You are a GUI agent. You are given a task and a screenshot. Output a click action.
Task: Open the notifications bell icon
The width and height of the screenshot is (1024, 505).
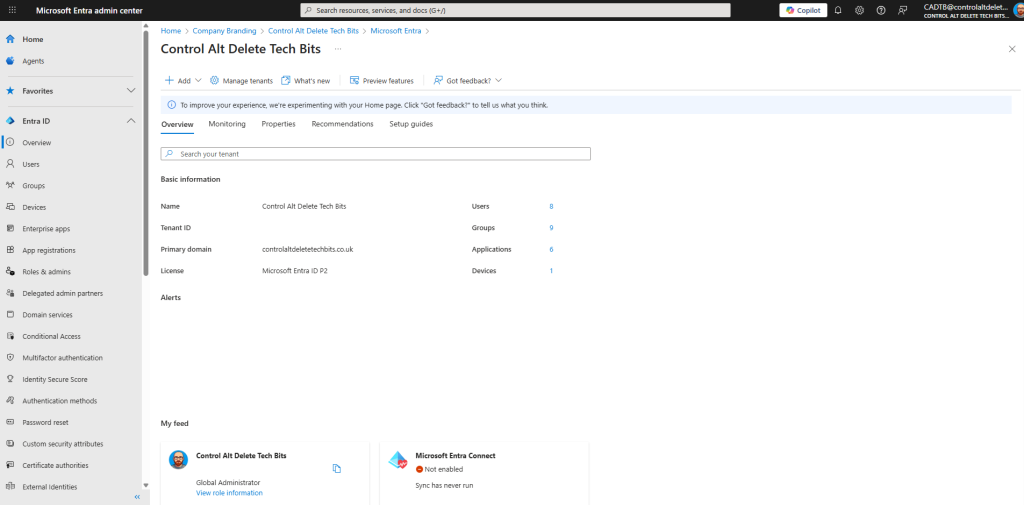tap(838, 10)
